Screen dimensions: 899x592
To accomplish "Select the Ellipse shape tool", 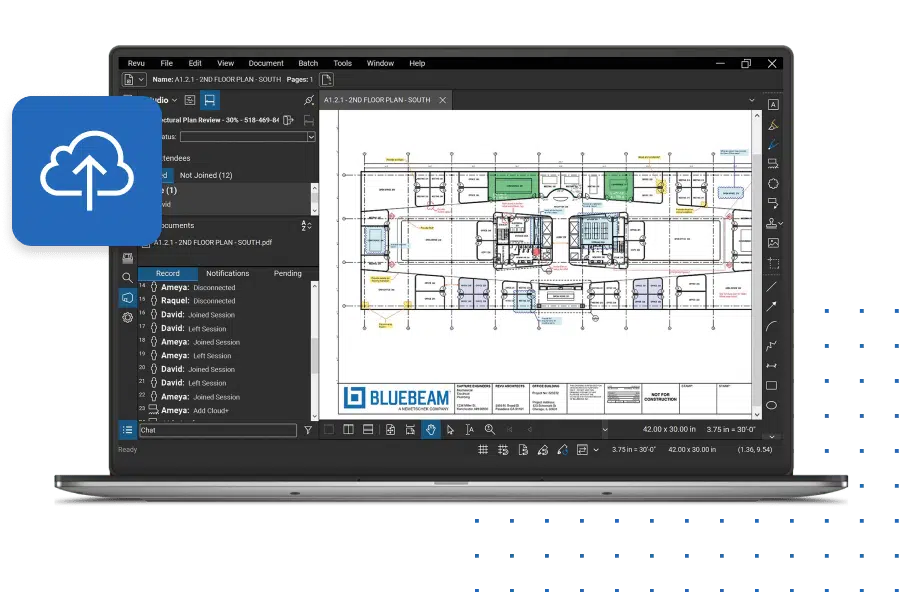I will [x=772, y=405].
